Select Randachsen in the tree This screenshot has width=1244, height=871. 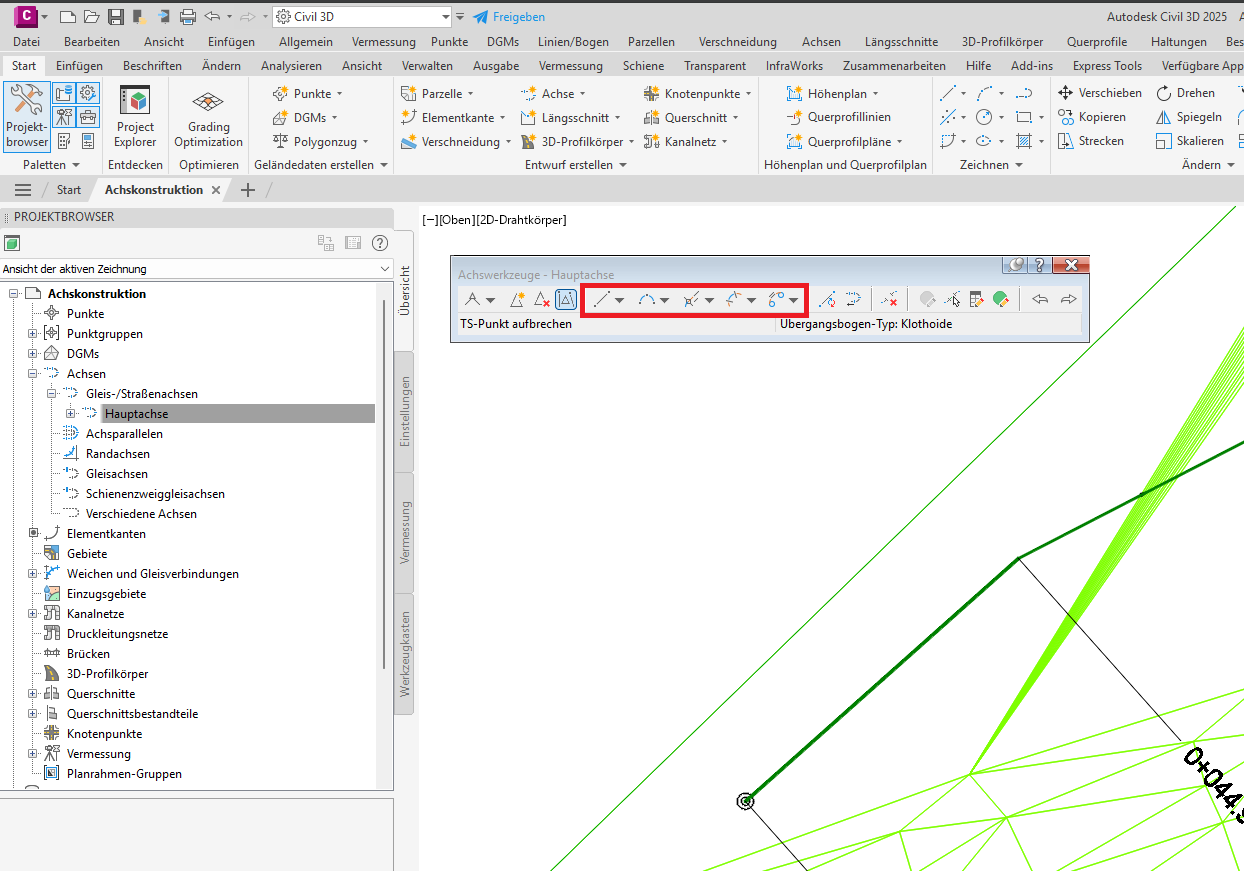coord(118,453)
